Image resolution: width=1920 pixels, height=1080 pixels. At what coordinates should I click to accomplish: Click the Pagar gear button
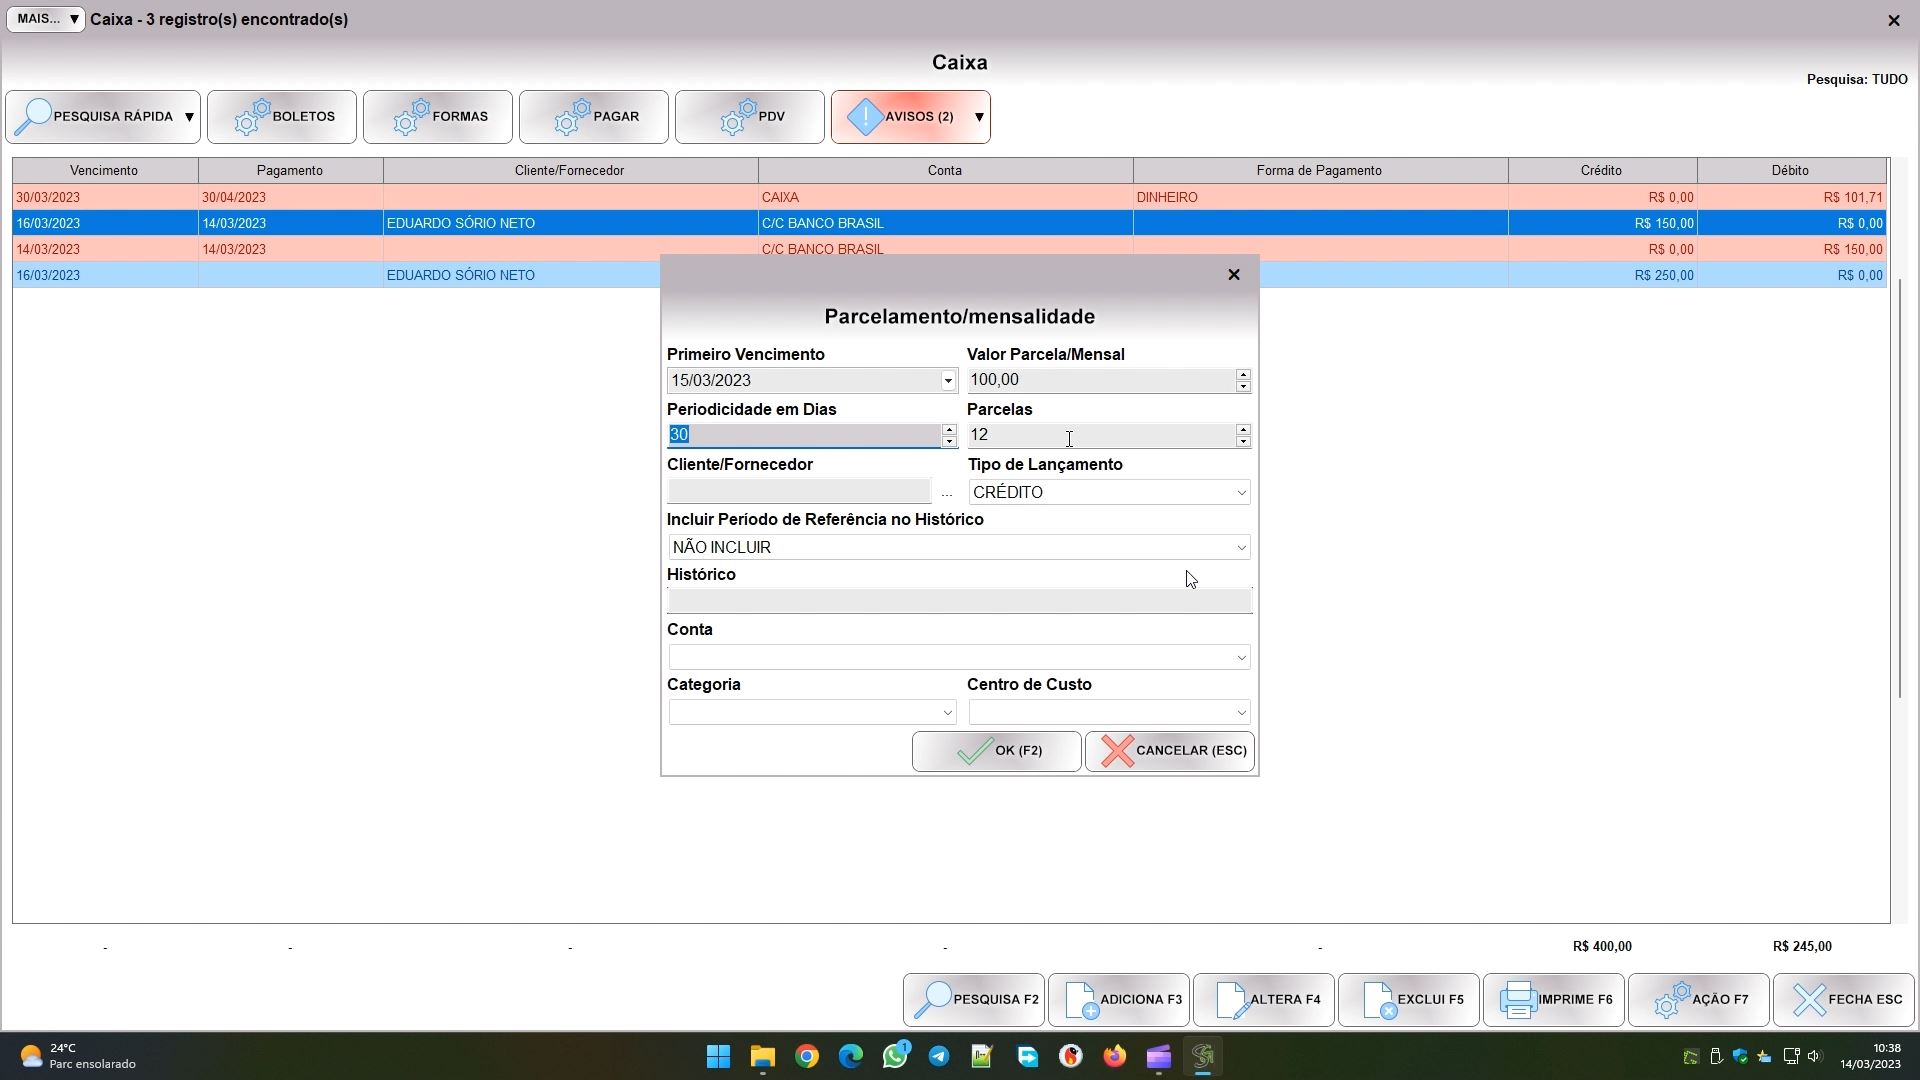pos(594,117)
